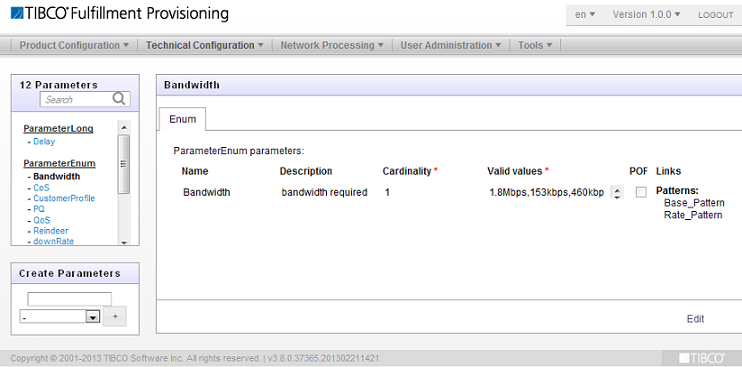Image resolution: width=742 pixels, height=367 pixels.
Task: Click the Valid values column header
Action: tap(515, 171)
